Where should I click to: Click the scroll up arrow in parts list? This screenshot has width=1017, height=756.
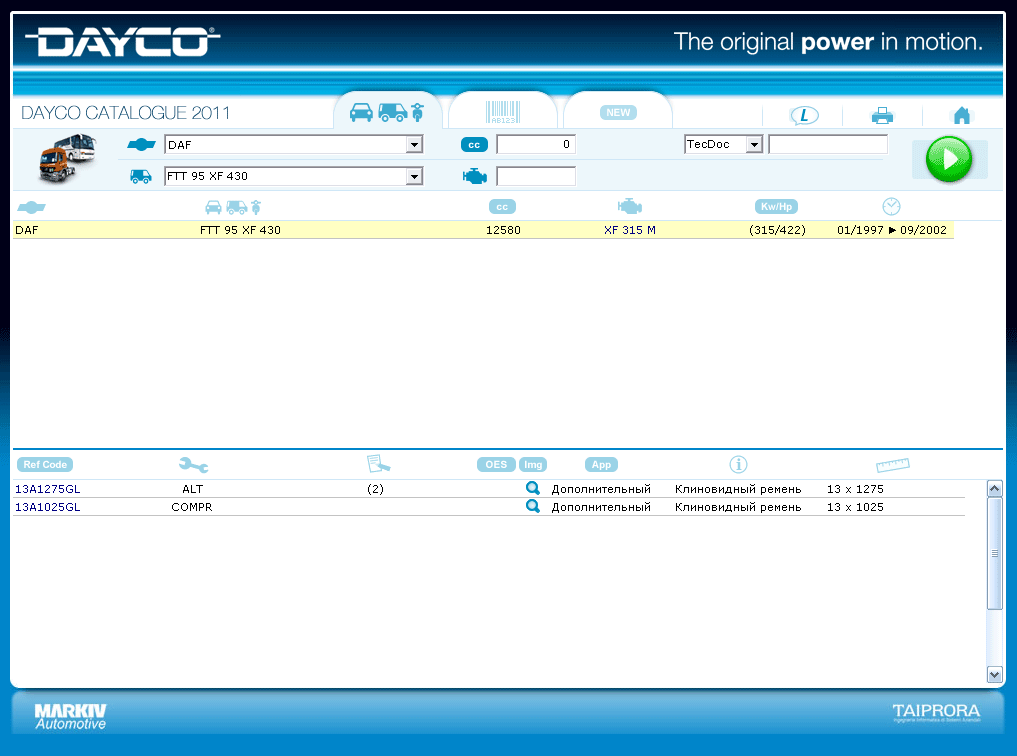(x=994, y=488)
